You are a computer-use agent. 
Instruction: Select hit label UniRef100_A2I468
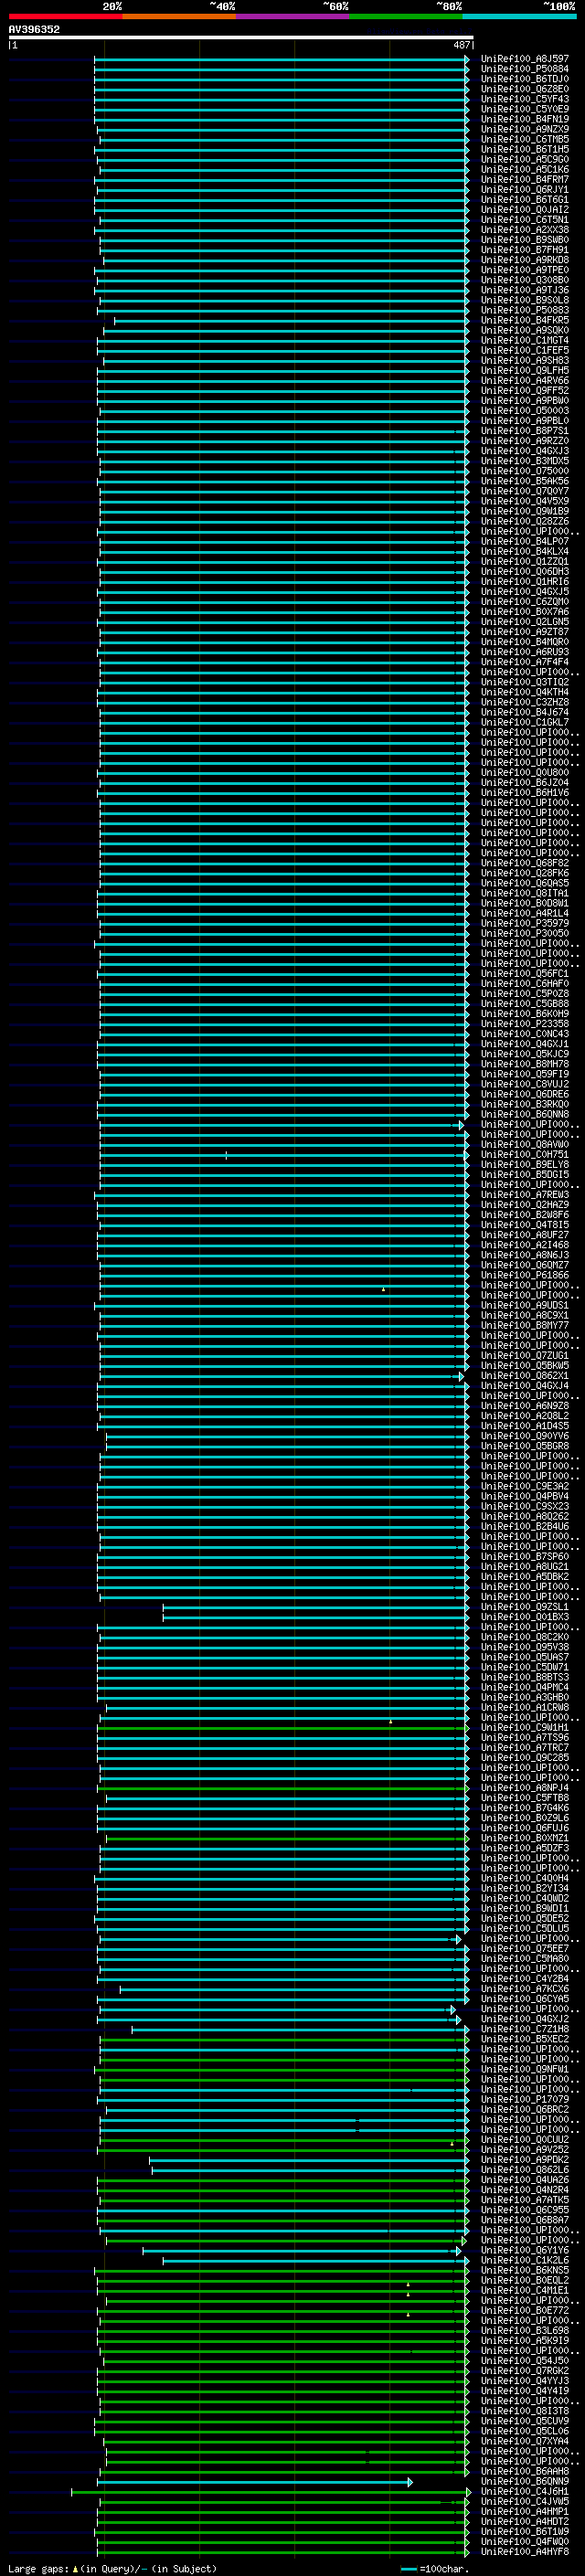point(524,1244)
